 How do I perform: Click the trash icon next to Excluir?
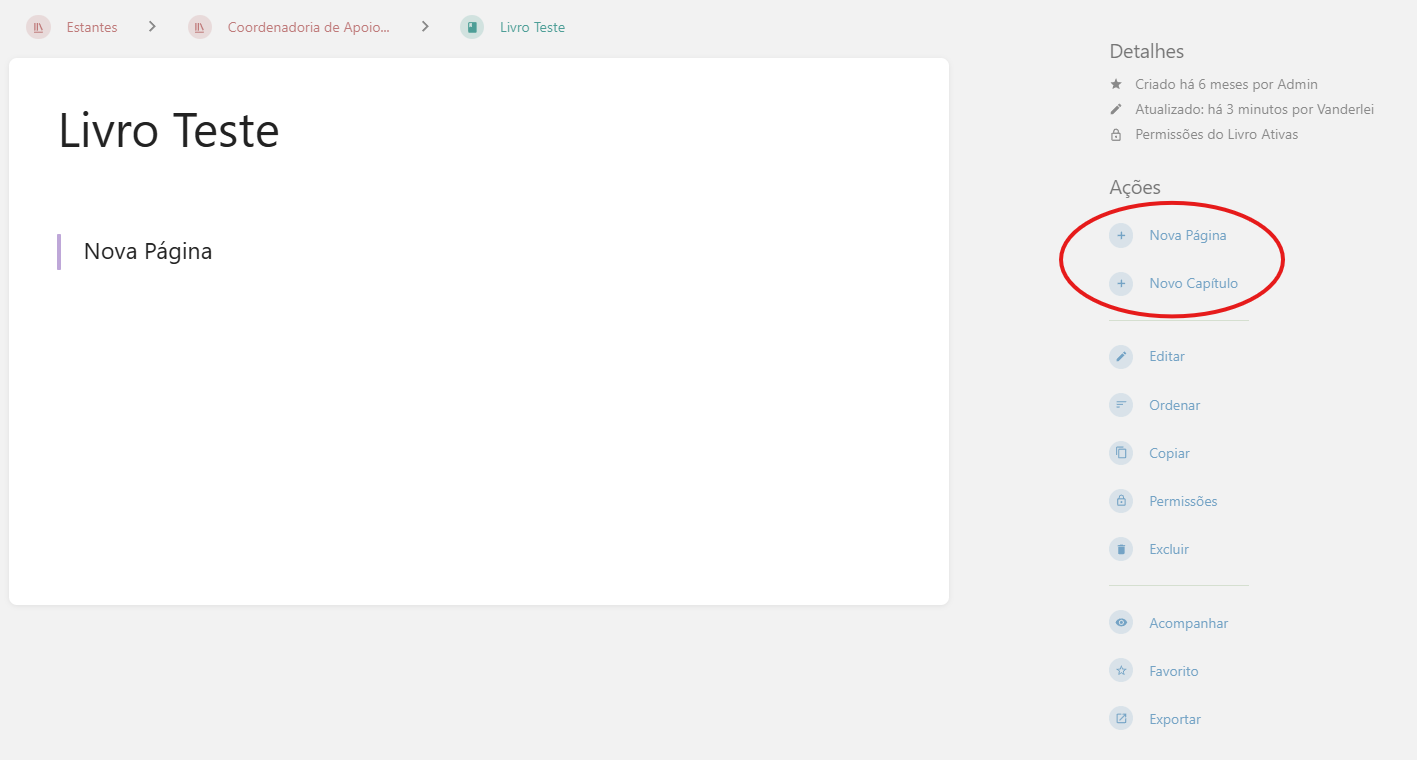1121,549
